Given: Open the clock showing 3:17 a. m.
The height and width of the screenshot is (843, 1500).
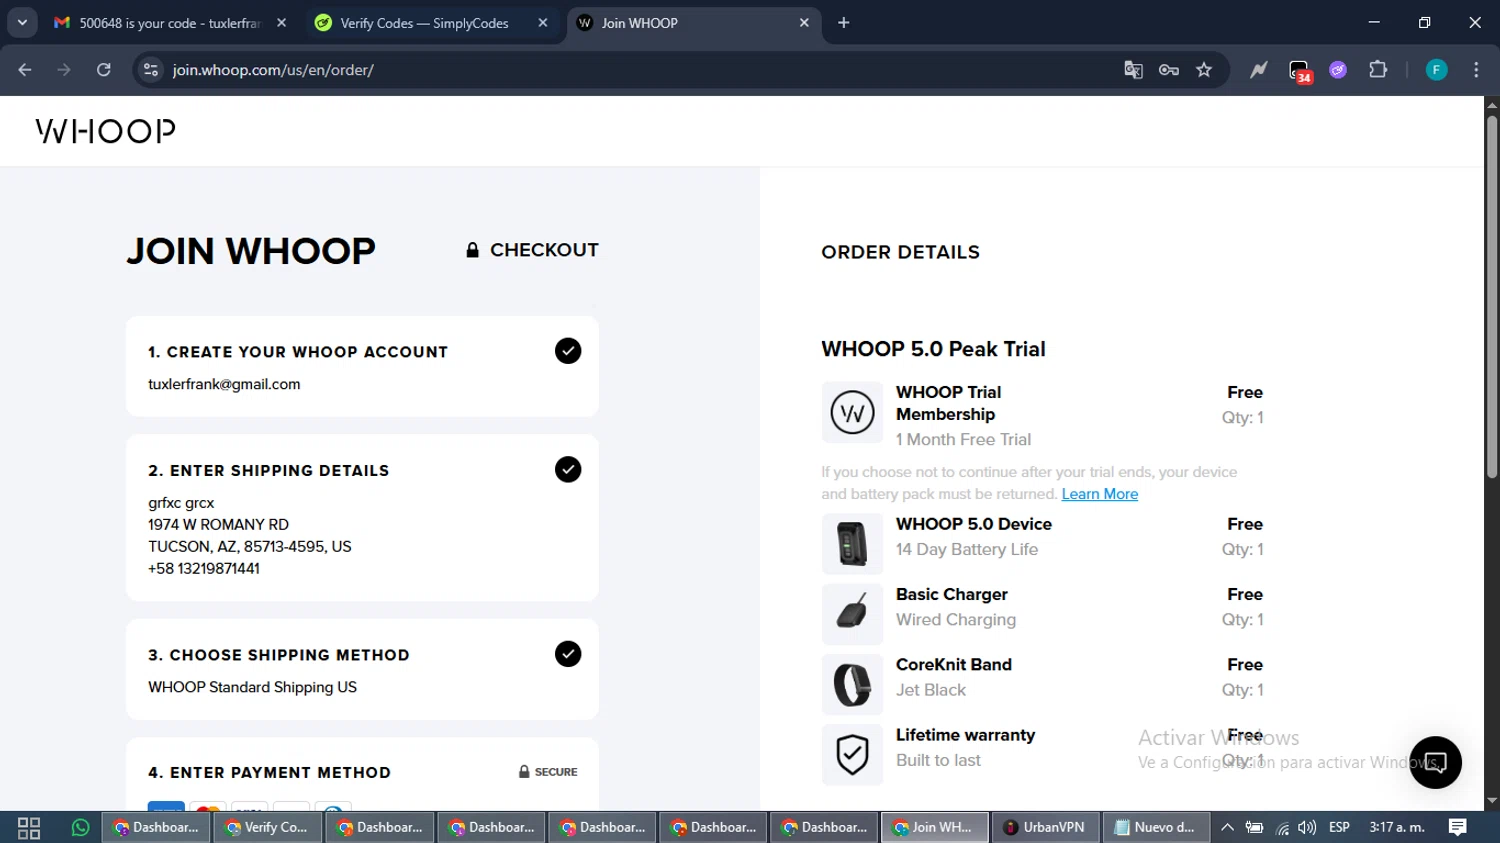Looking at the screenshot, I should point(1397,827).
